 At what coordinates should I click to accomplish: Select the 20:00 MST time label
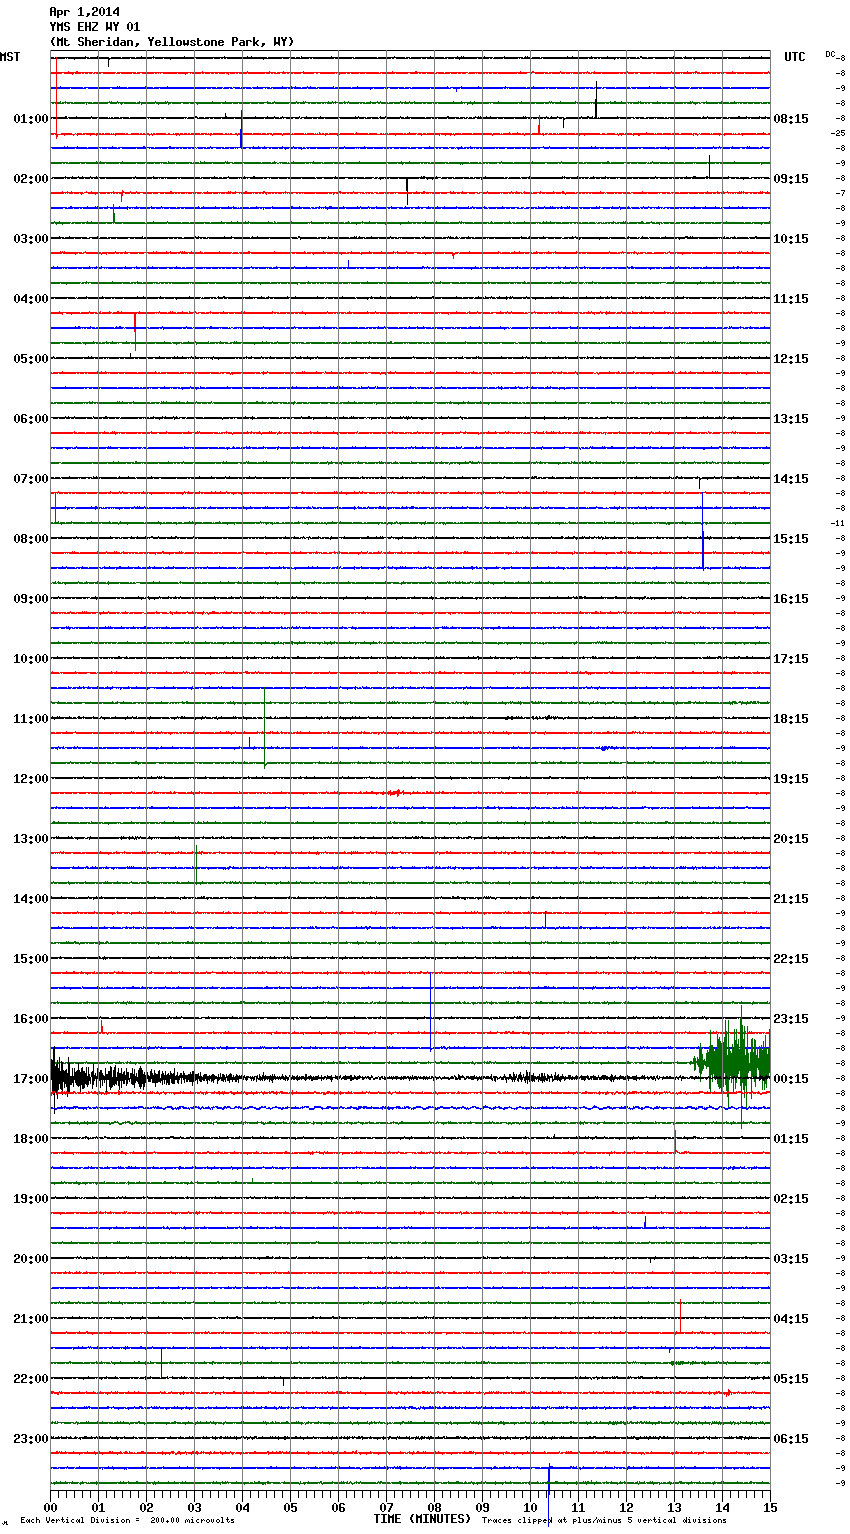click(x=31, y=1259)
